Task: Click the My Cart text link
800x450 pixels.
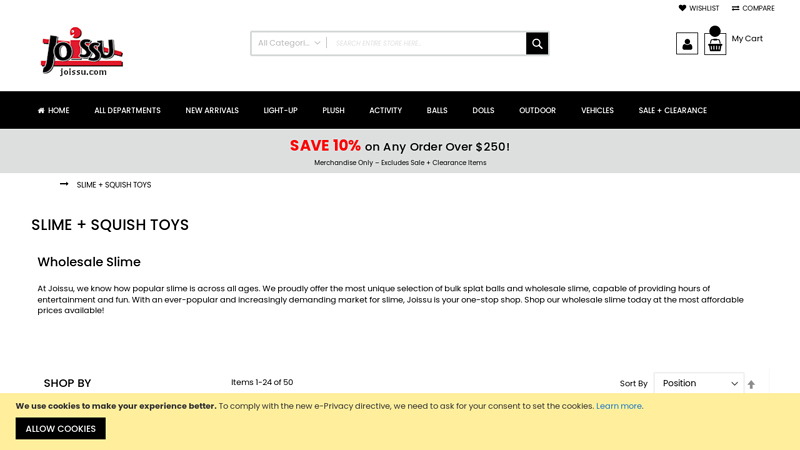Action: [747, 39]
